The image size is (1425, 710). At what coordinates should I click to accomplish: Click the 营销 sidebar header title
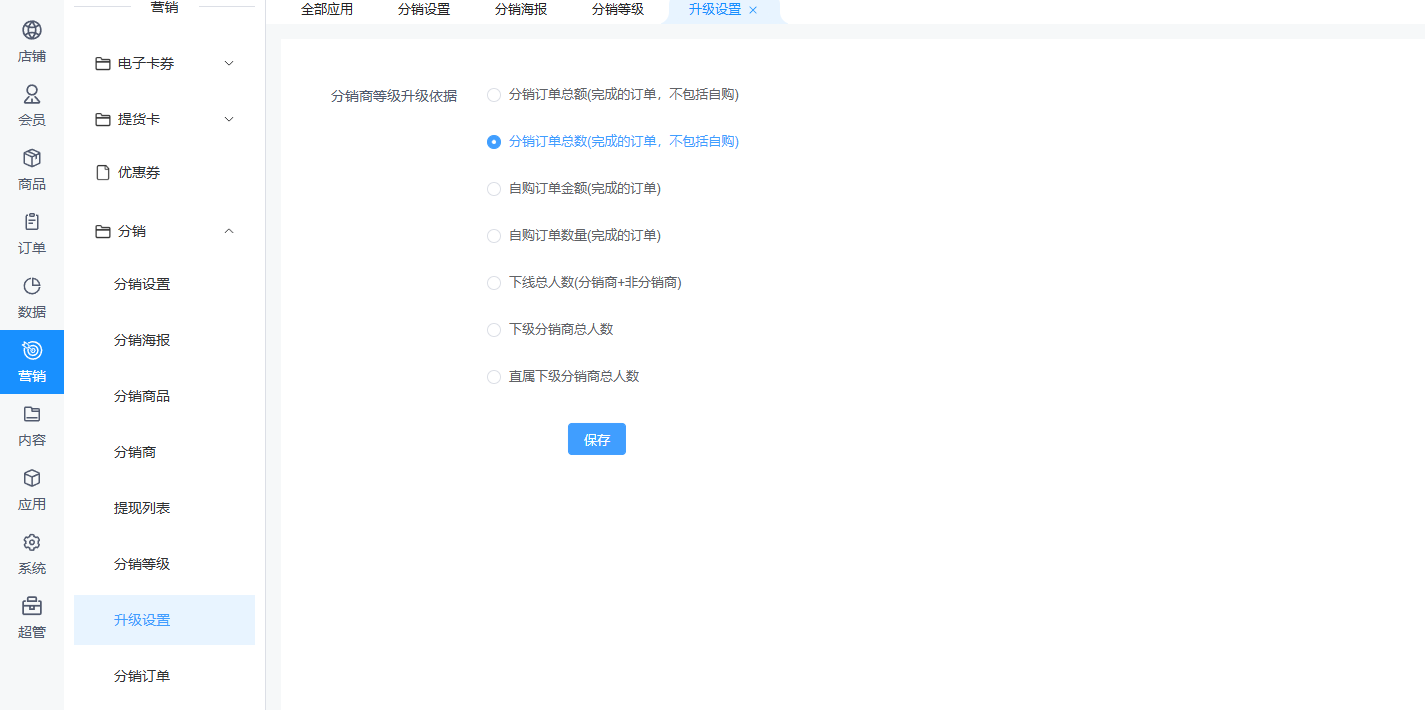(165, 7)
